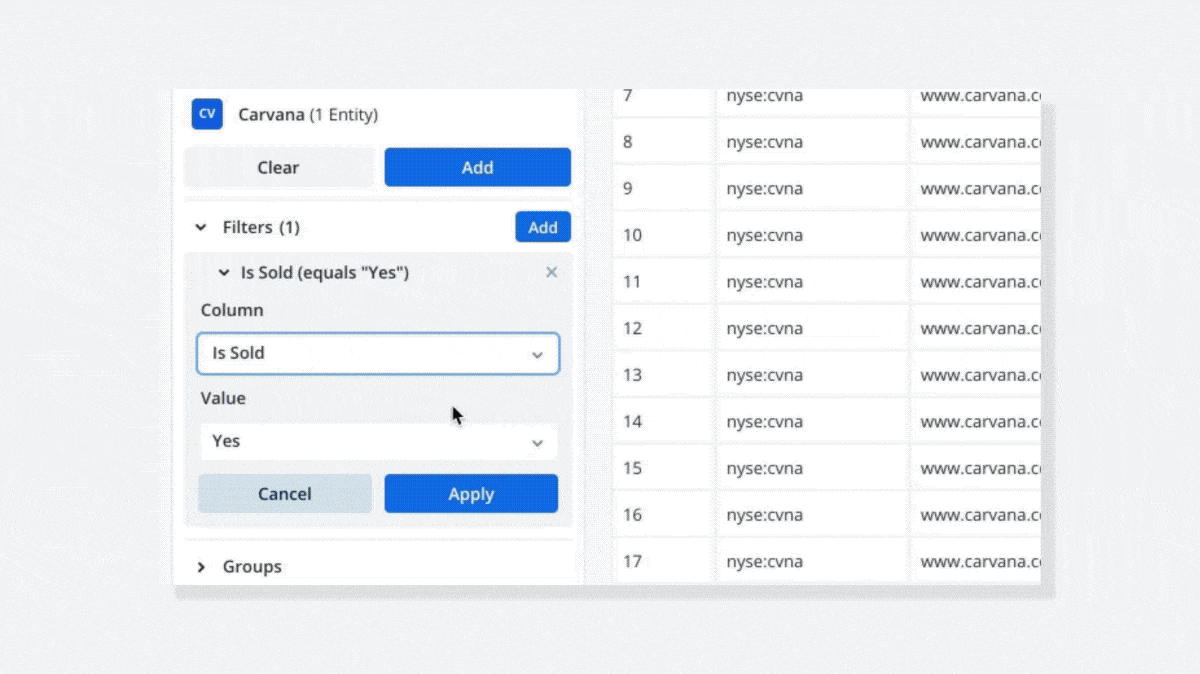1200x674 pixels.
Task: Click the row number 14 cell
Action: tap(662, 421)
